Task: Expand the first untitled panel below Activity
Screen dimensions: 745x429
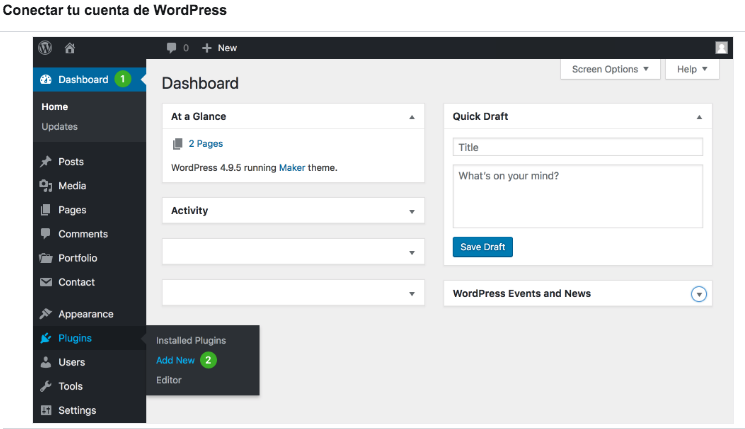Action: 412,253
